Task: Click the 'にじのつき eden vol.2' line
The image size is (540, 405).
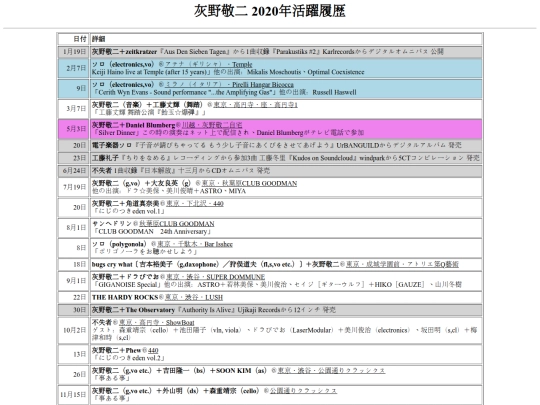Action: point(128,358)
